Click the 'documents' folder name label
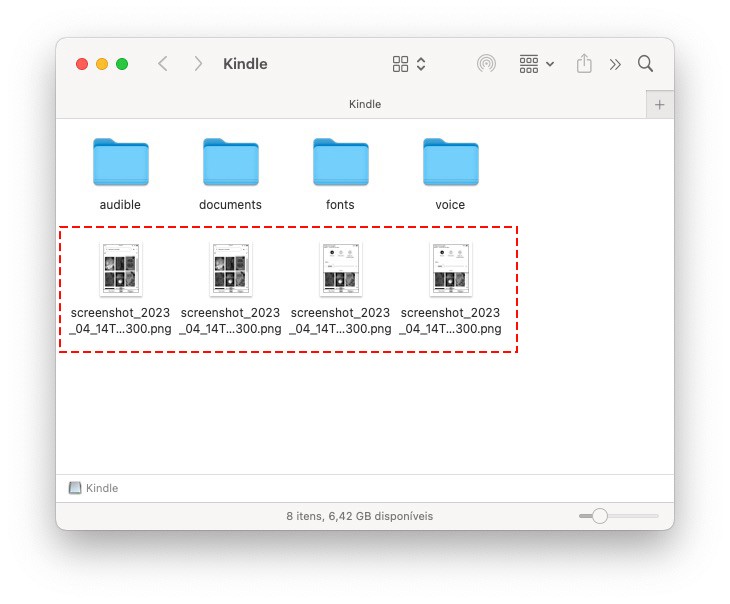This screenshot has width=730, height=604. (230, 204)
